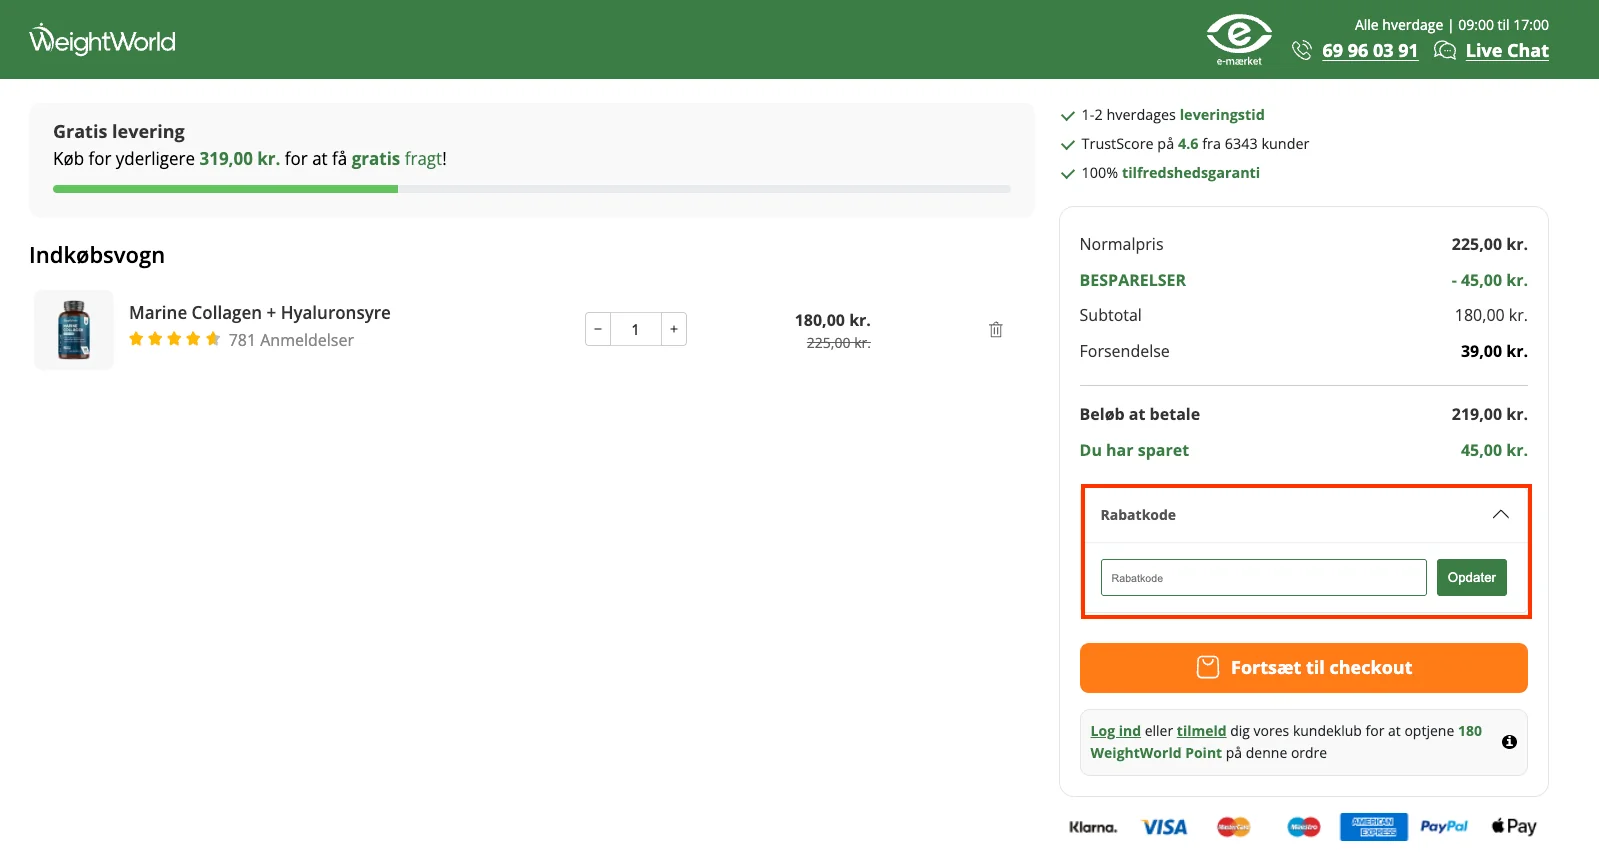Increase quantity with plus button
The height and width of the screenshot is (868, 1599).
coord(674,329)
